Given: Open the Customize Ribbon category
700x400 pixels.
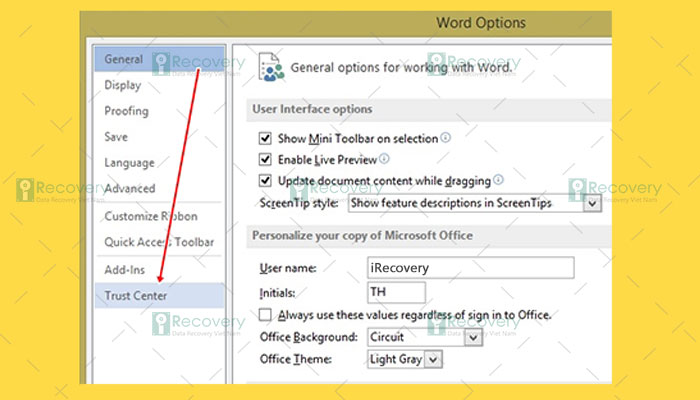Looking at the screenshot, I should coord(159,216).
